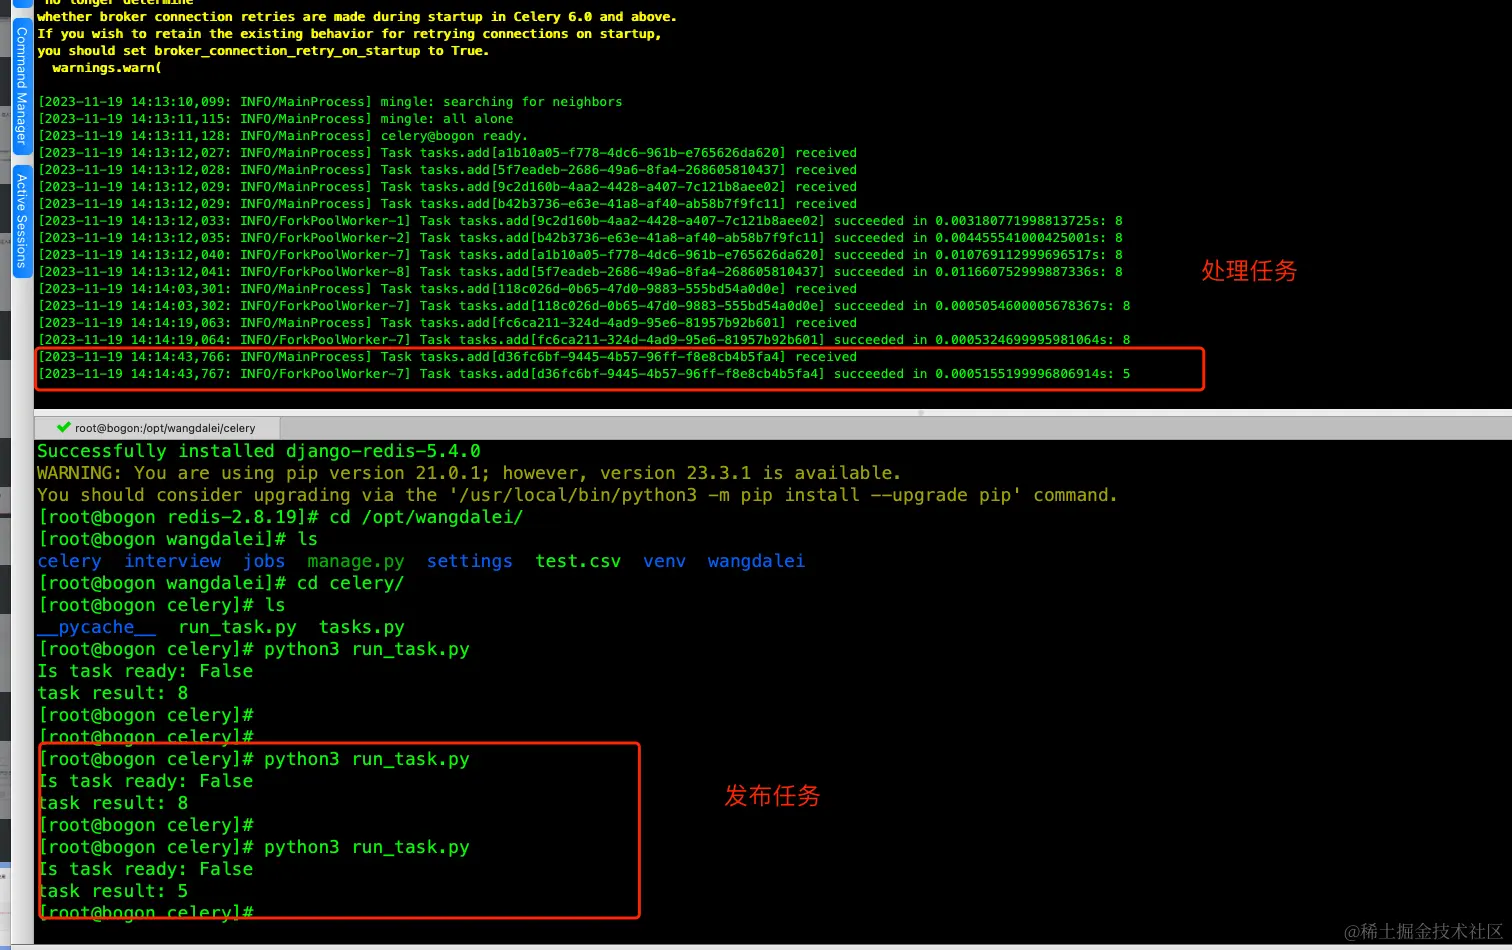Click the '[root@bogon wangdalei]# ls' command line

coord(178,539)
